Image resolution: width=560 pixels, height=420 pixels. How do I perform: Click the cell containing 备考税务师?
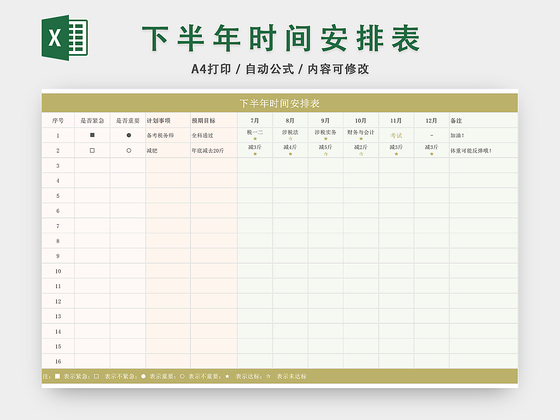(x=168, y=135)
